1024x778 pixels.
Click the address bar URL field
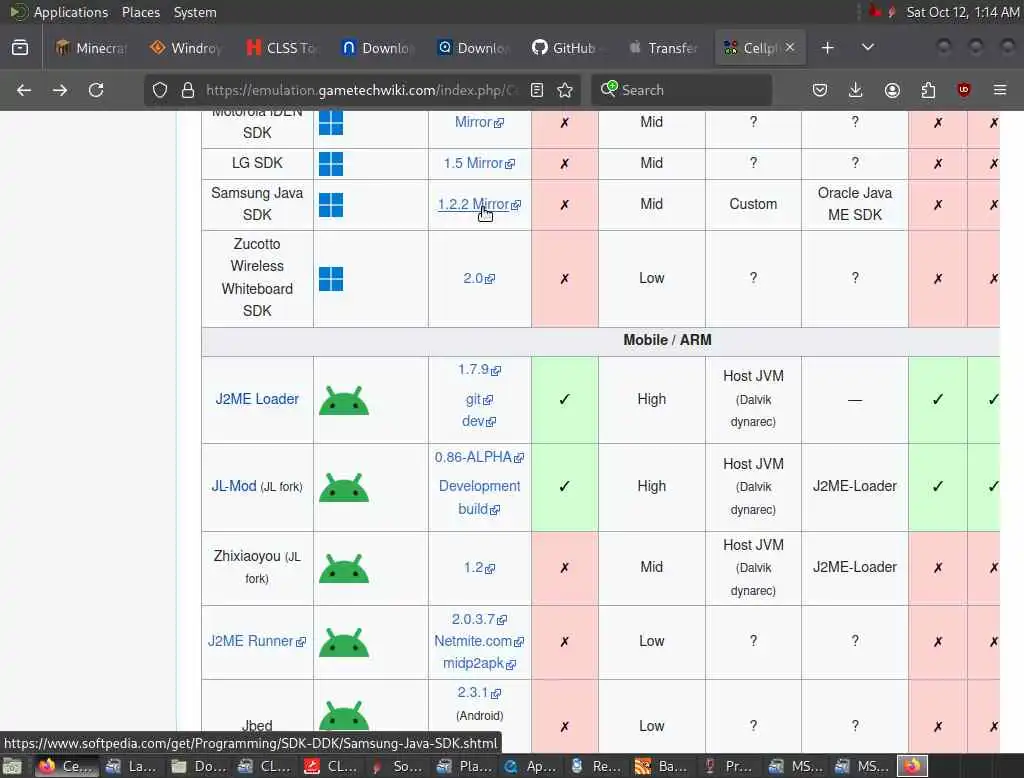click(360, 90)
